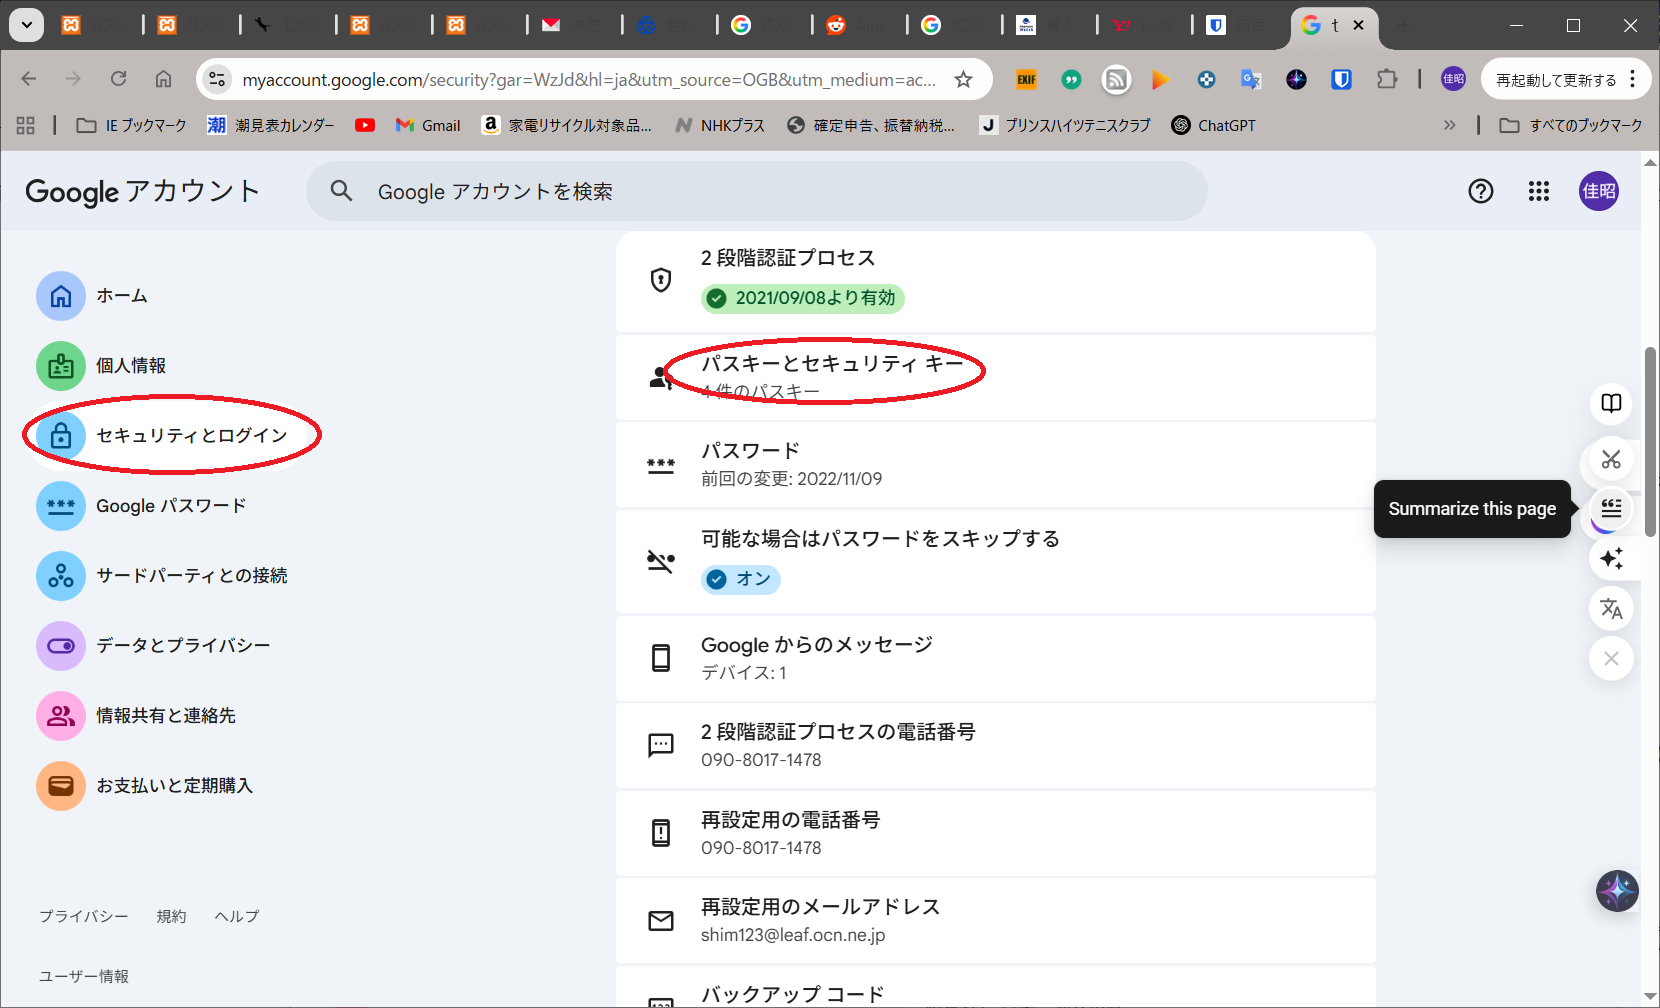Expand the tab search dropdown arrow
Image resolution: width=1660 pixels, height=1008 pixels.
[x=27, y=25]
